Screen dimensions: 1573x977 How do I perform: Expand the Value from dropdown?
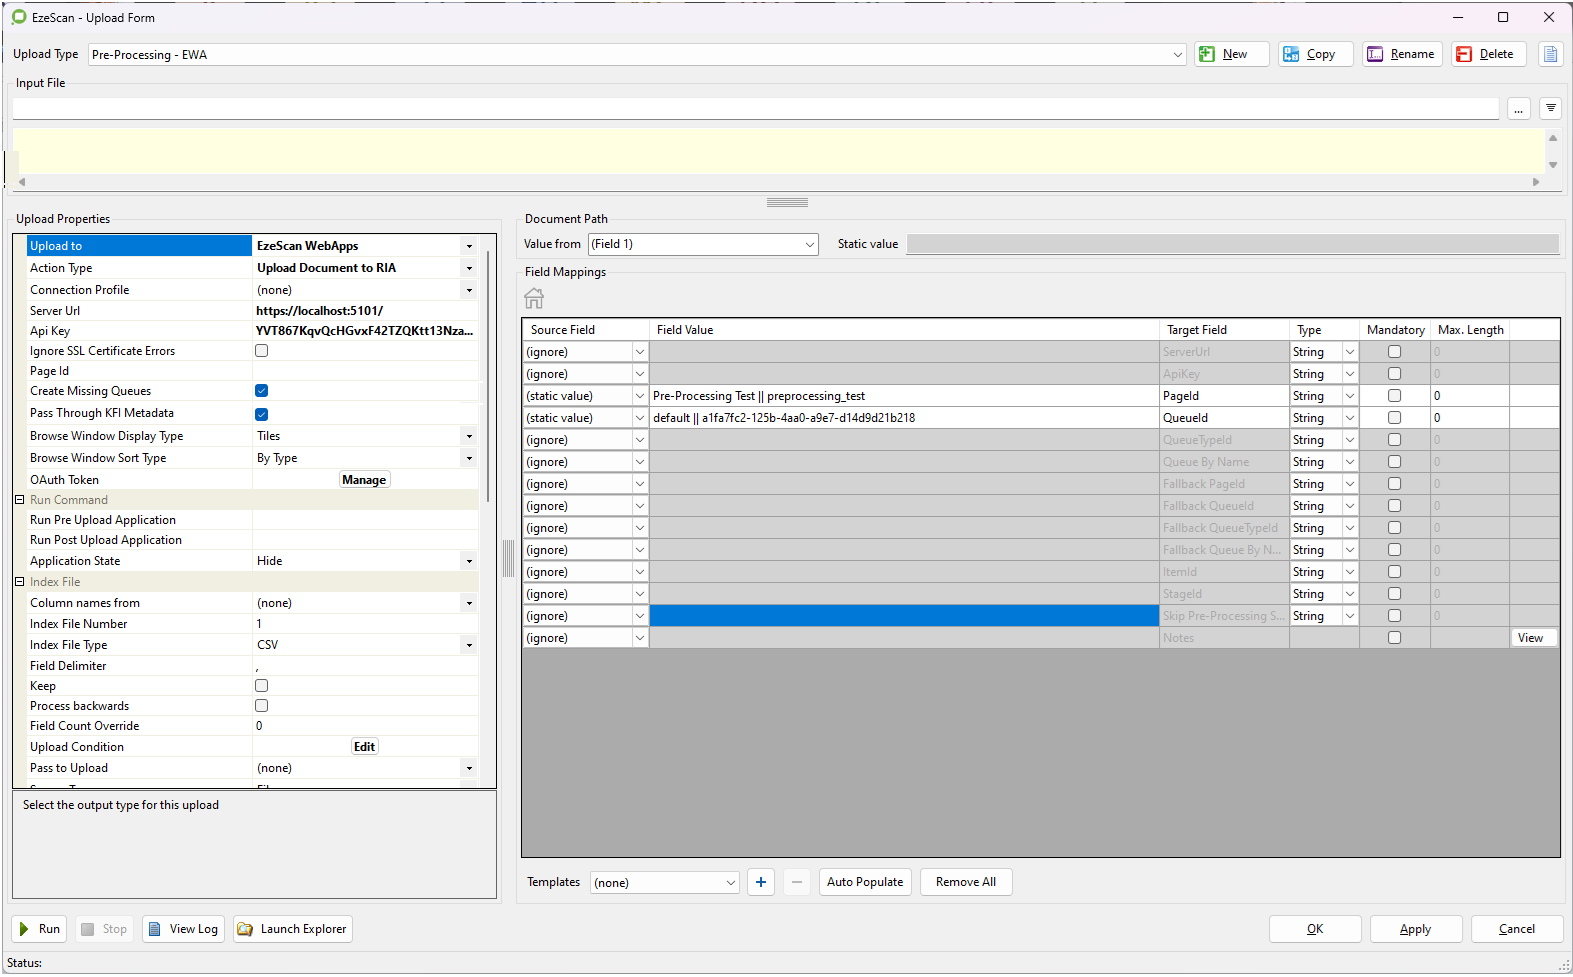pos(809,244)
